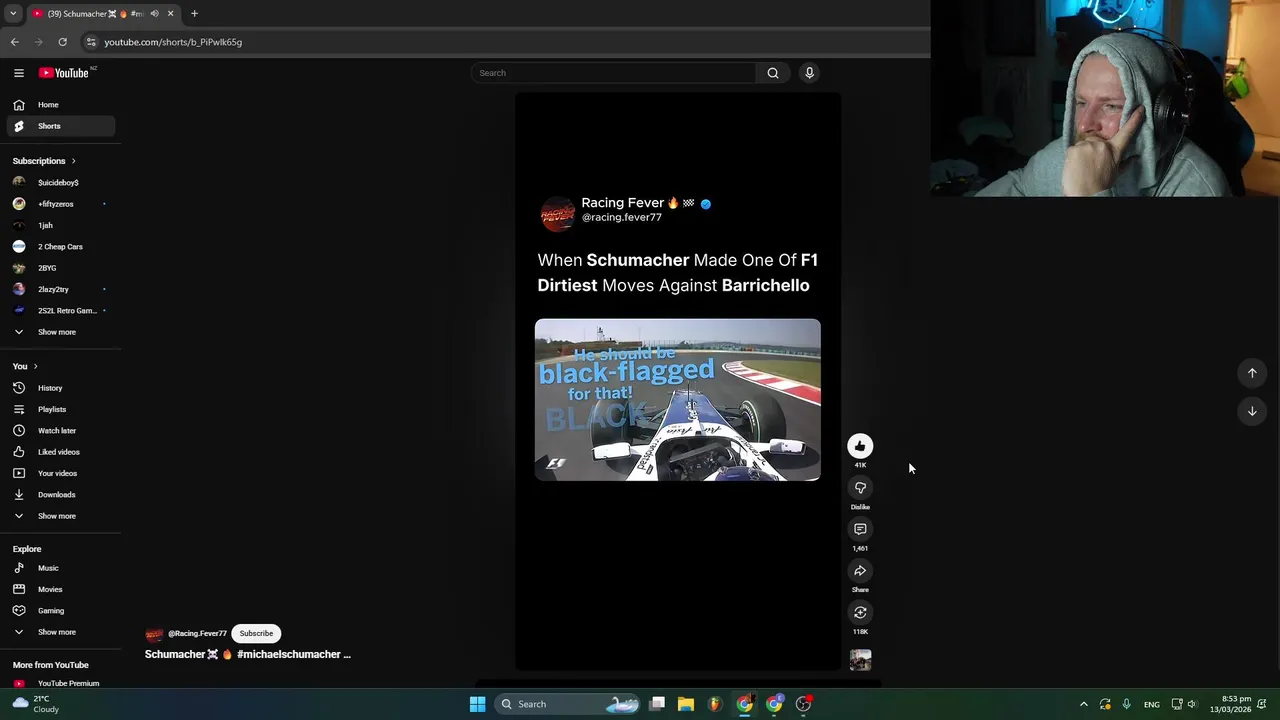Viewport: 1280px width, 720px height.
Task: Open the 1jah channel
Action: pos(60,226)
